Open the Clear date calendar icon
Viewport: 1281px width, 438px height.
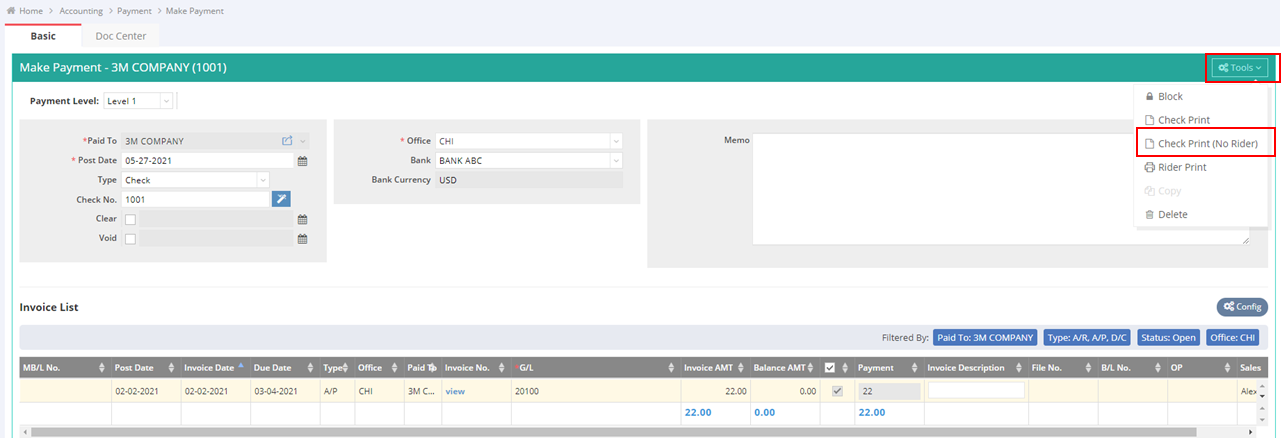coord(302,219)
